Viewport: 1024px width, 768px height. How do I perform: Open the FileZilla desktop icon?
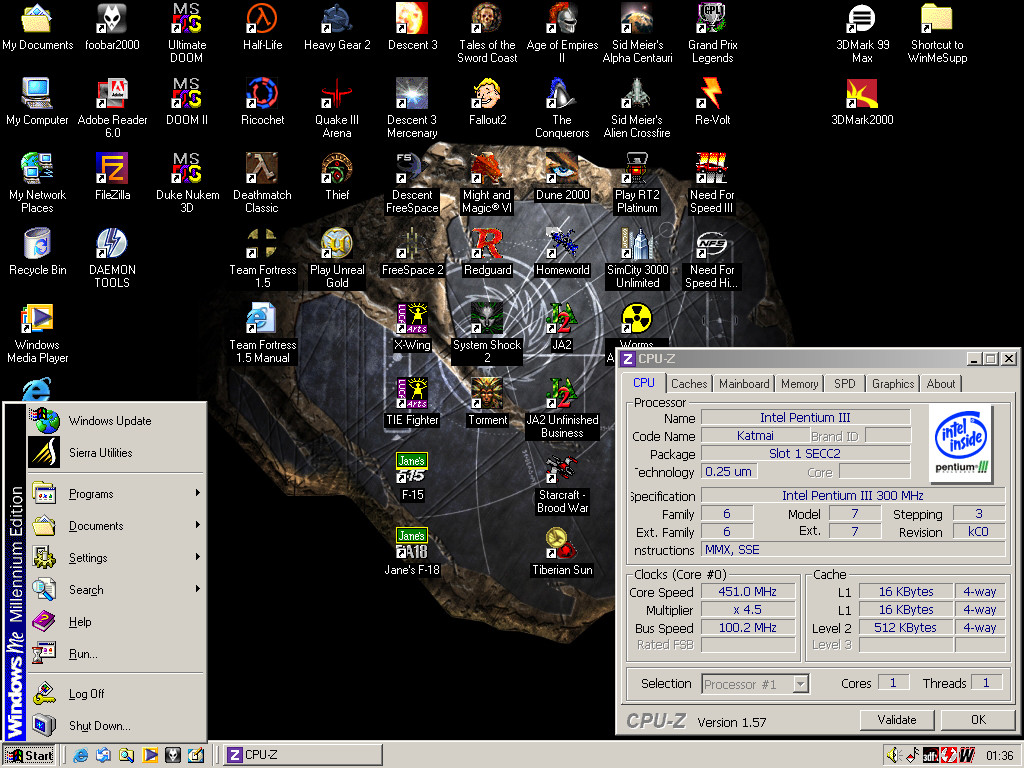coord(112,170)
